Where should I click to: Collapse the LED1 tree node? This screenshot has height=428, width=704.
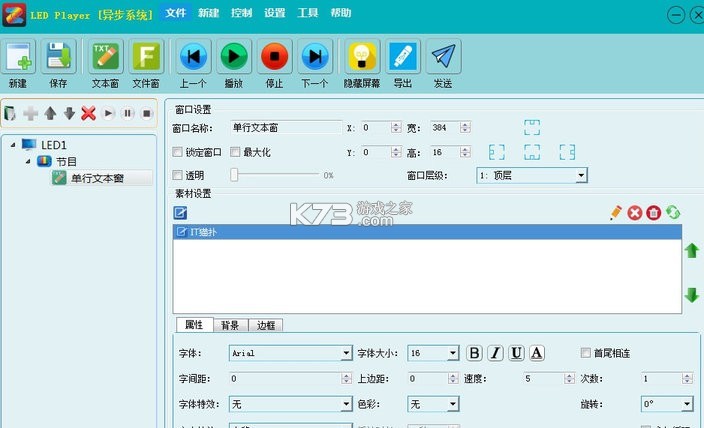[x=13, y=145]
